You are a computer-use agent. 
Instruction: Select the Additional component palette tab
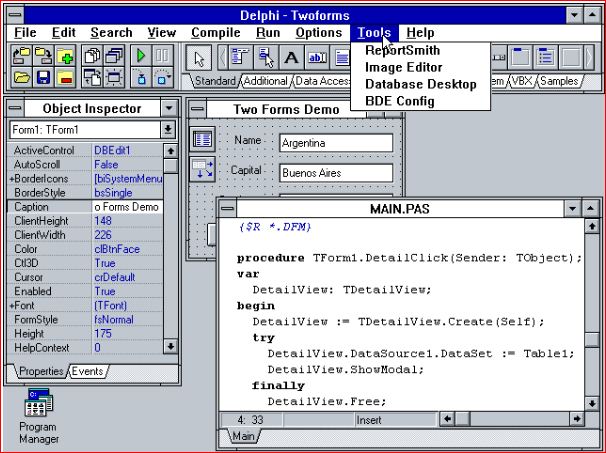(263, 81)
